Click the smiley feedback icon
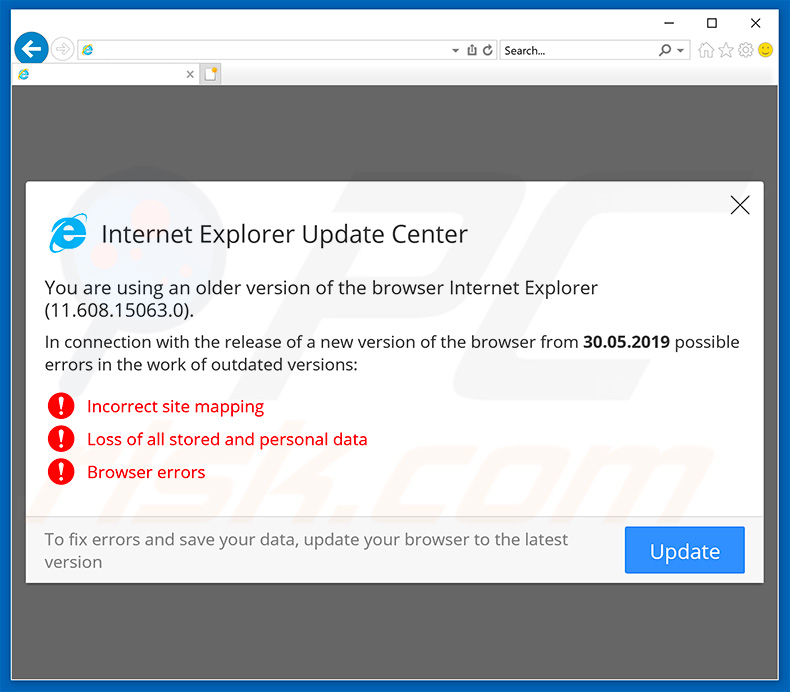 766,50
